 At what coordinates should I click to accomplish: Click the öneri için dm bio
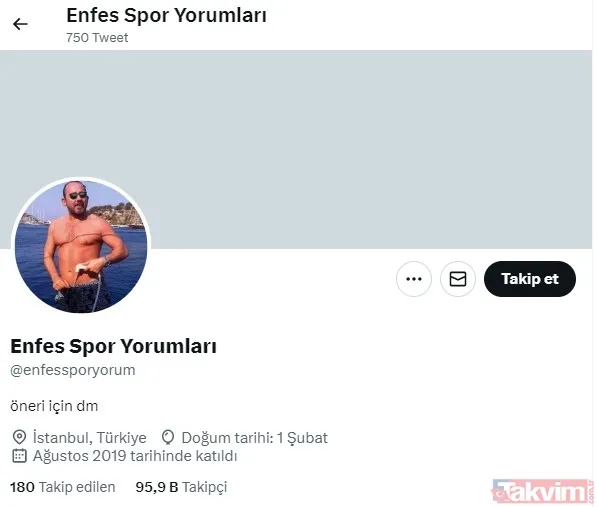click(54, 406)
